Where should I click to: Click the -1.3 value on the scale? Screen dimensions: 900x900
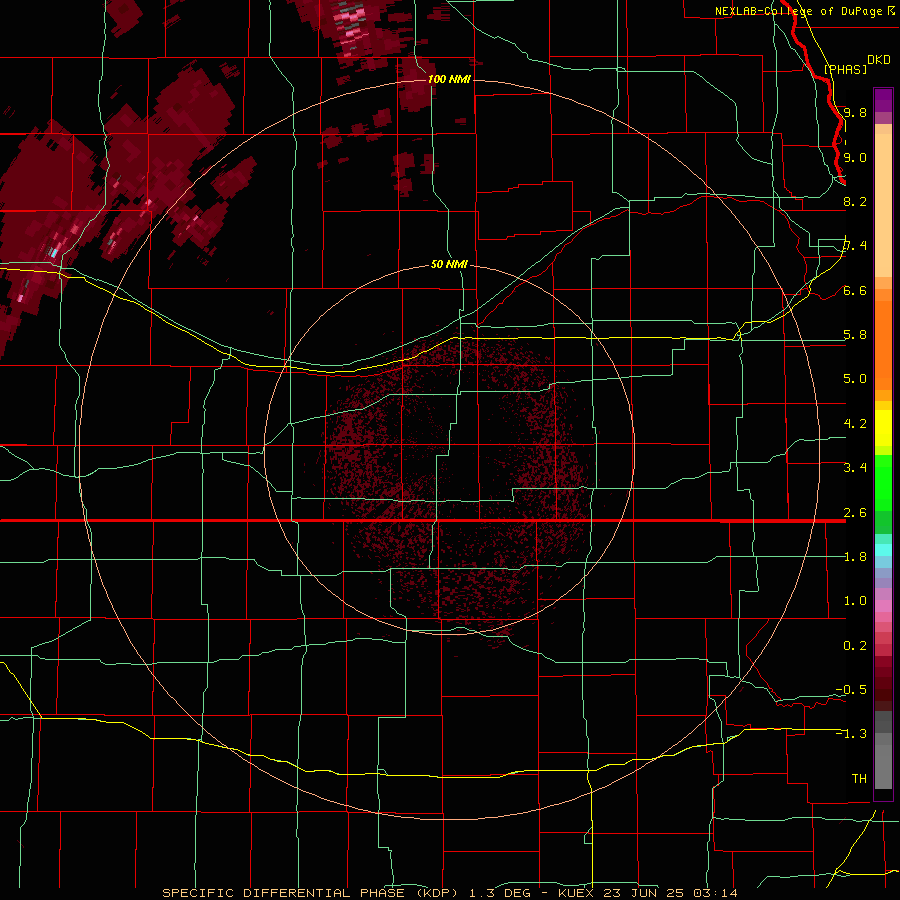pos(851,734)
